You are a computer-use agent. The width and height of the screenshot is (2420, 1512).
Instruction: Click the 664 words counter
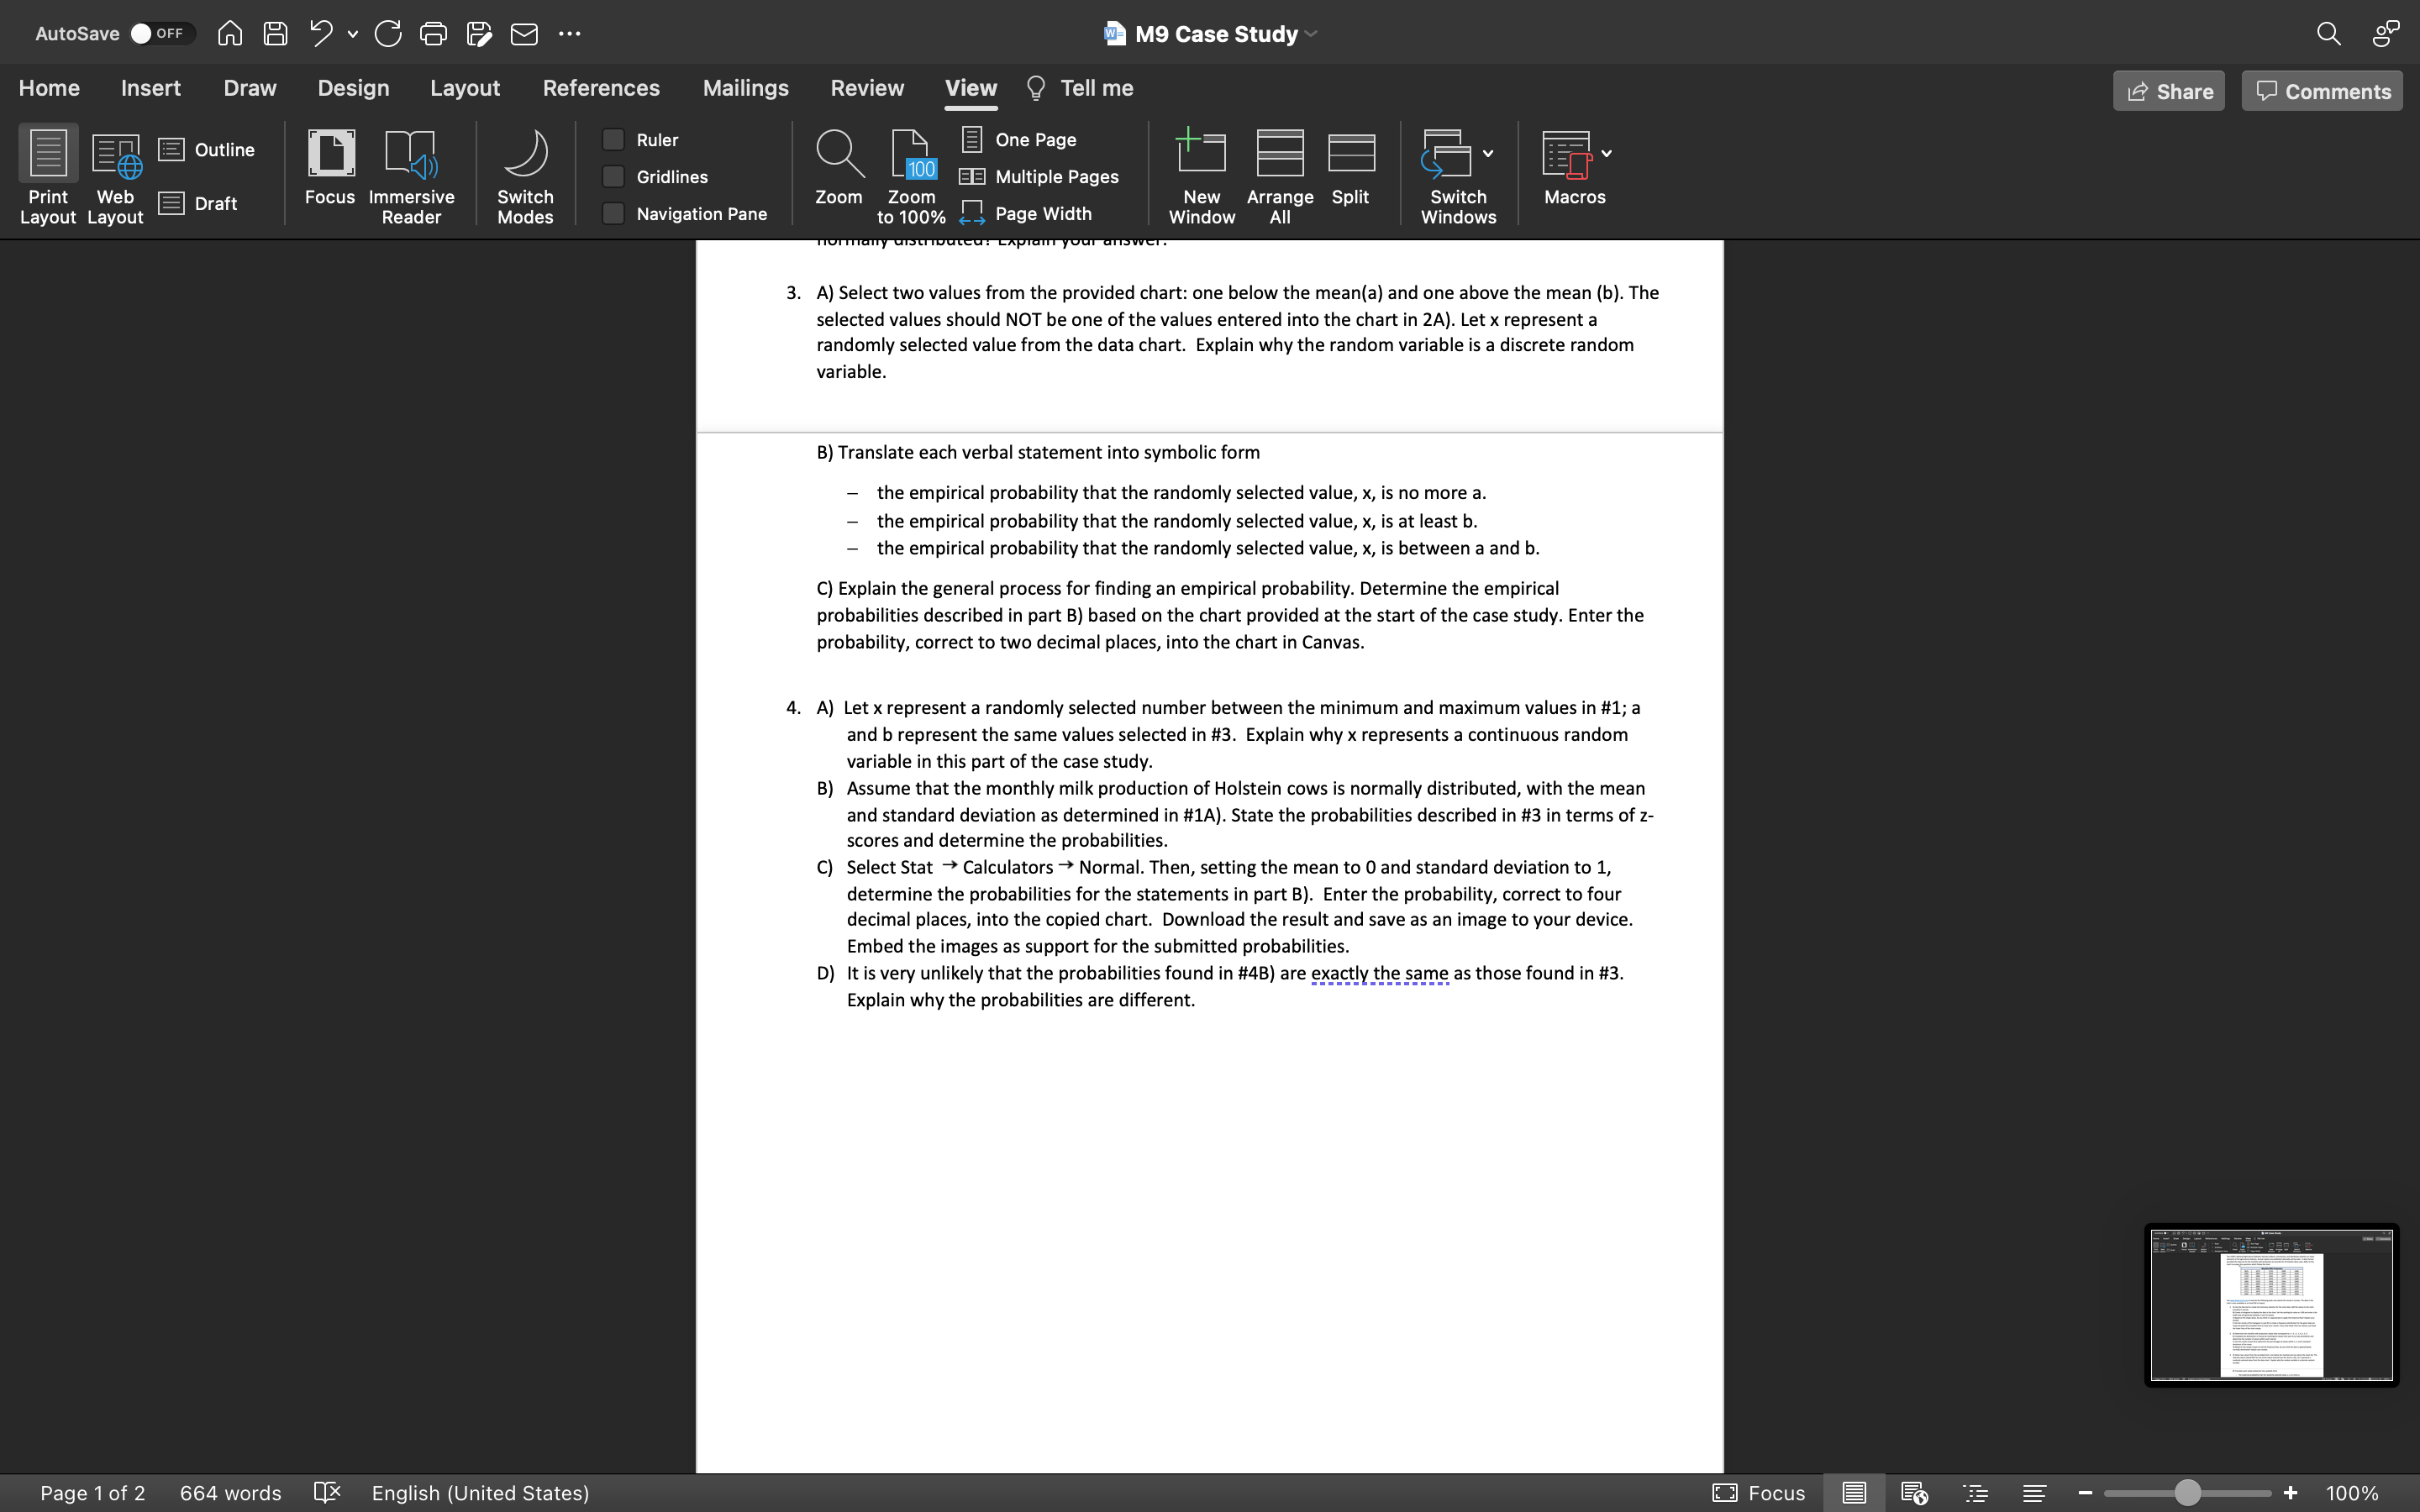[230, 1492]
